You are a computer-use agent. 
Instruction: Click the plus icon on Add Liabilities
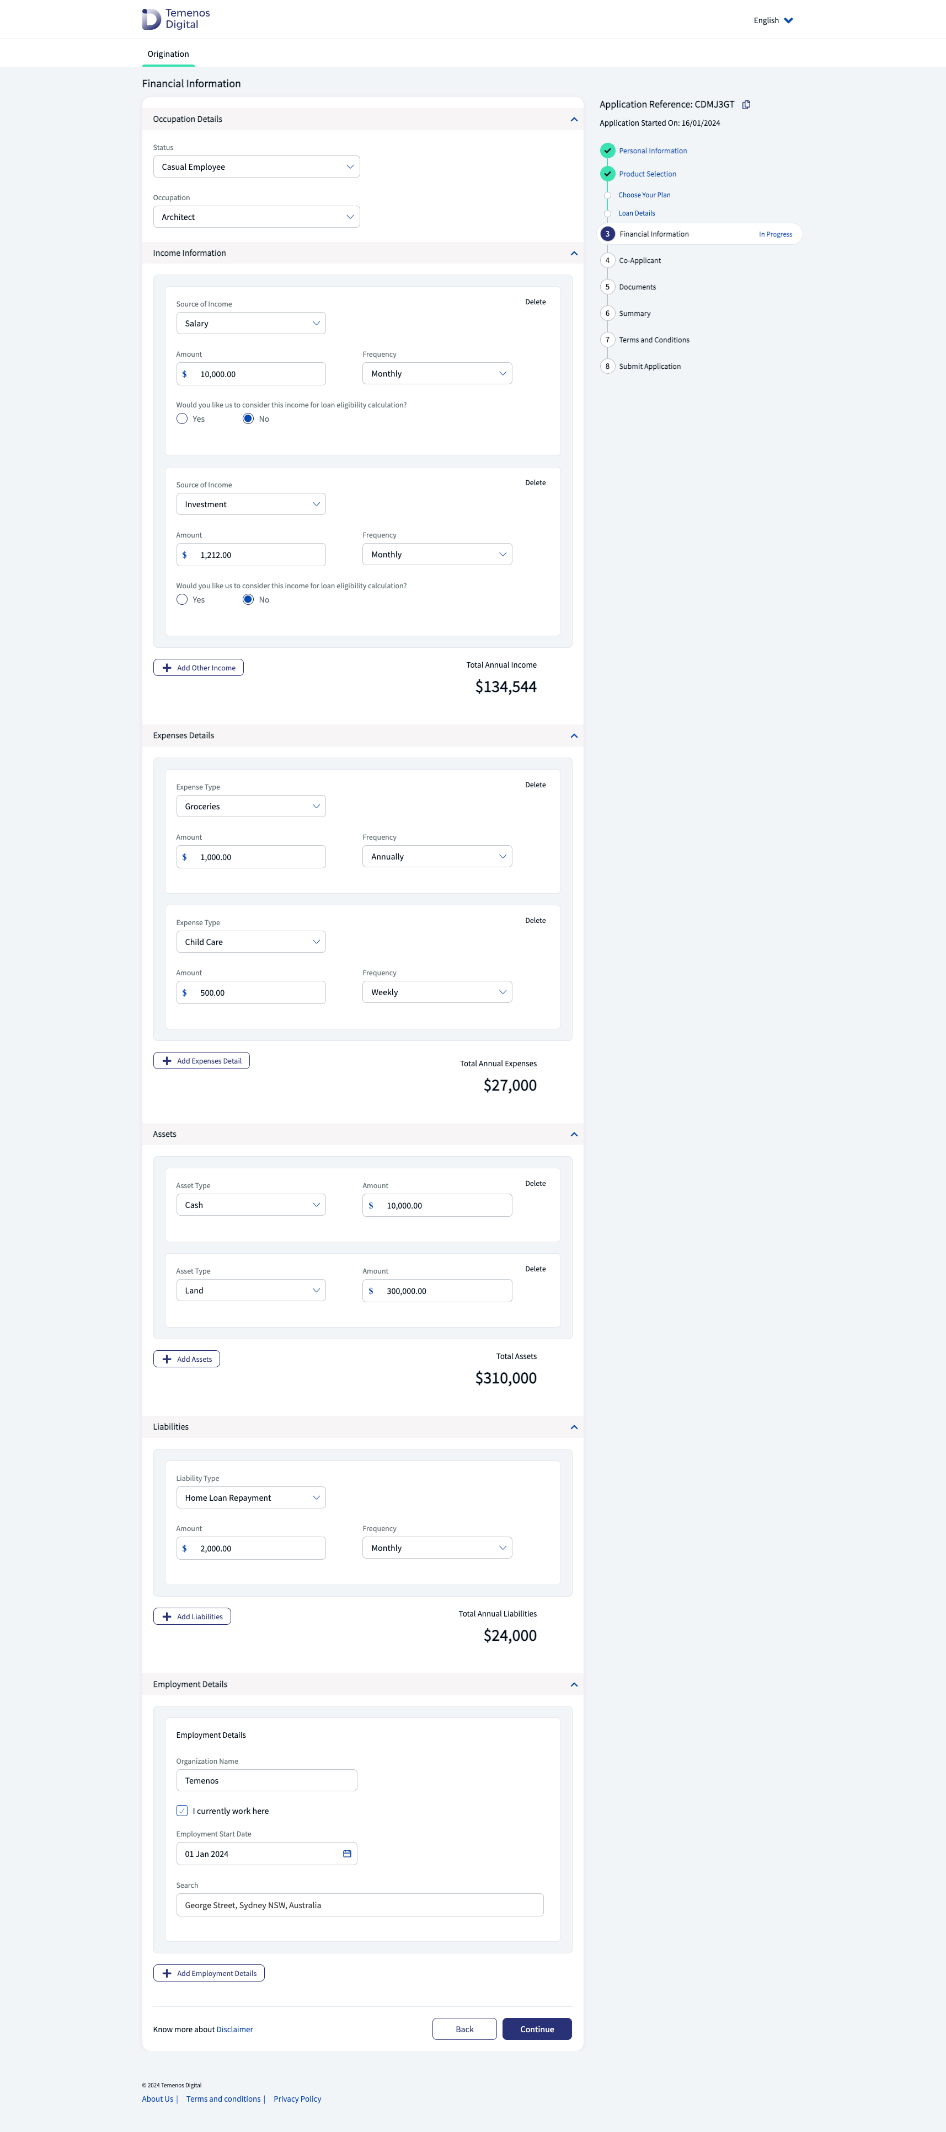pyautogui.click(x=167, y=1617)
